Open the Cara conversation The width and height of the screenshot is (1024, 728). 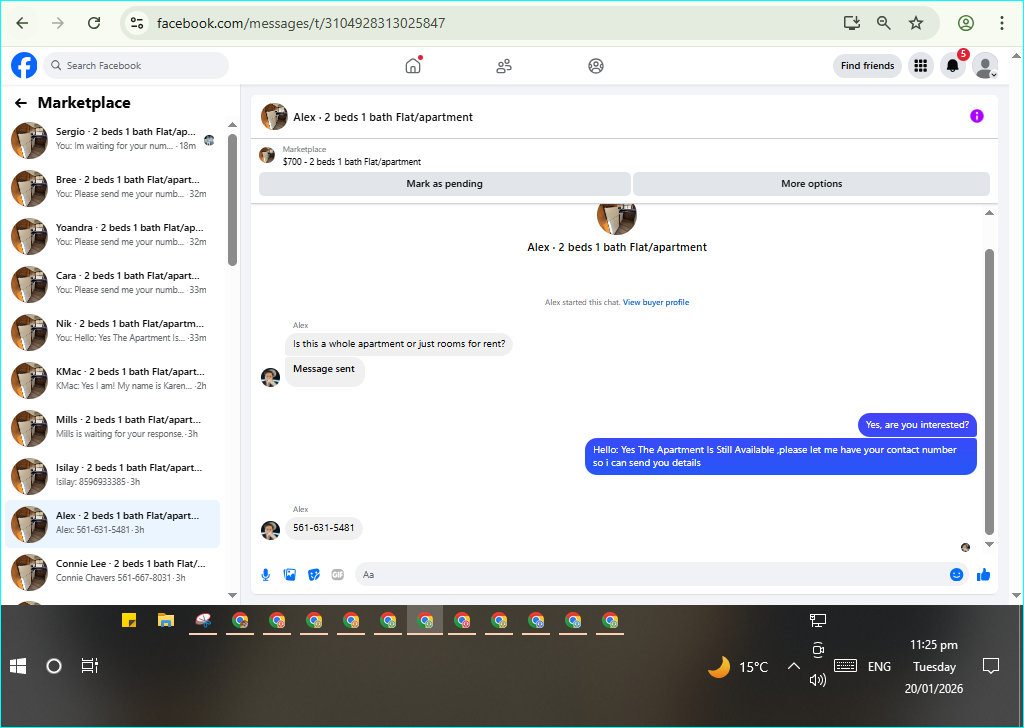pos(113,284)
